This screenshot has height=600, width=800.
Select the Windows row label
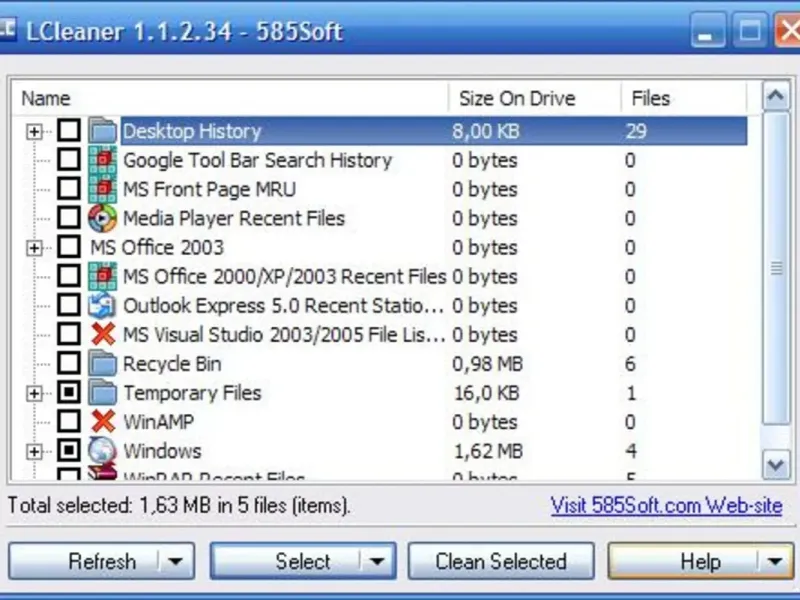(162, 451)
